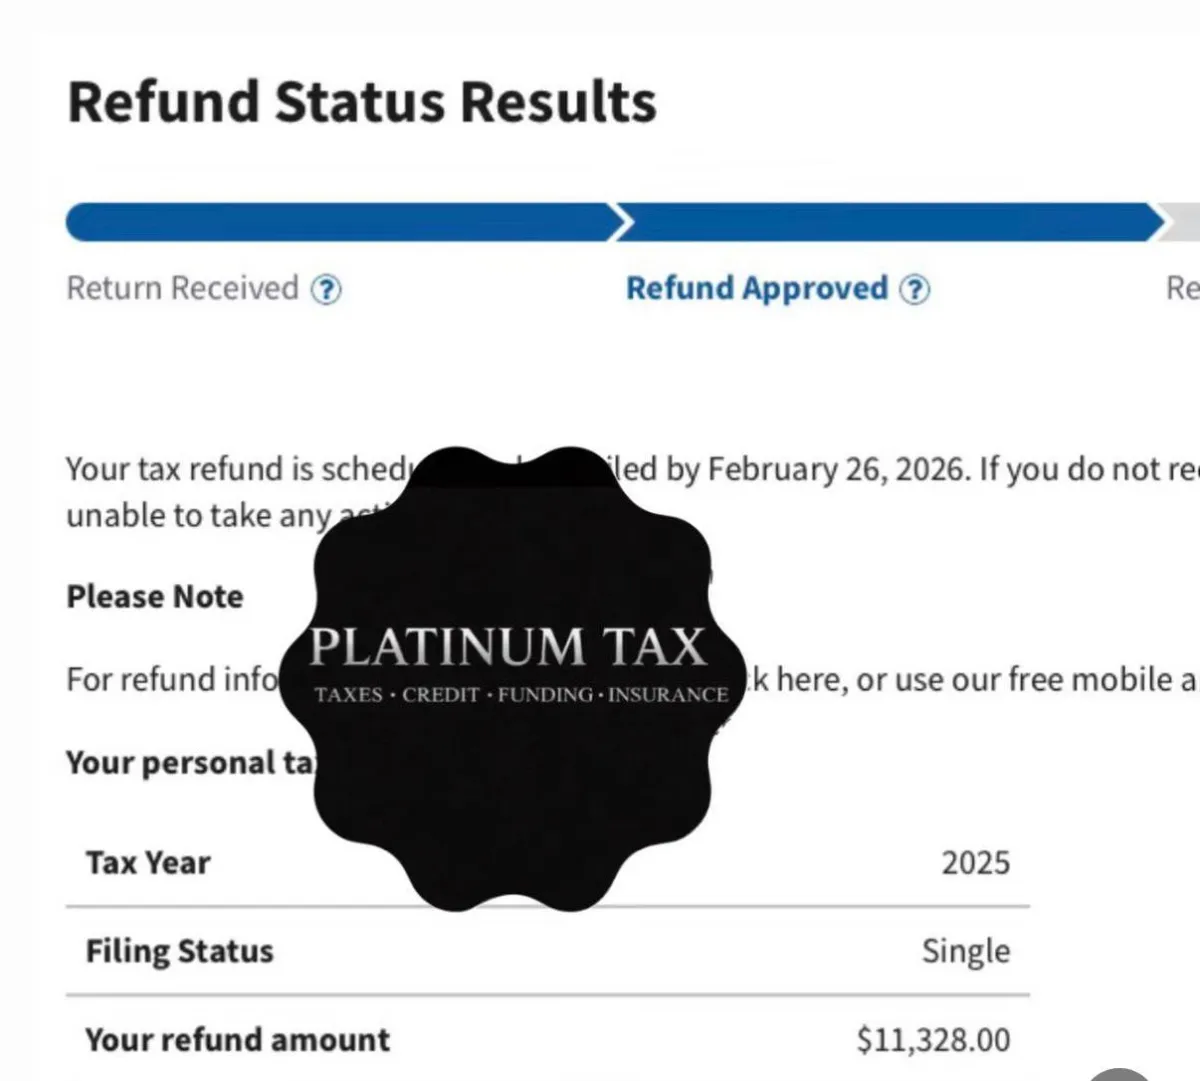This screenshot has width=1200, height=1081.
Task: Click the Refund Status Results heading
Action: [x=362, y=103]
